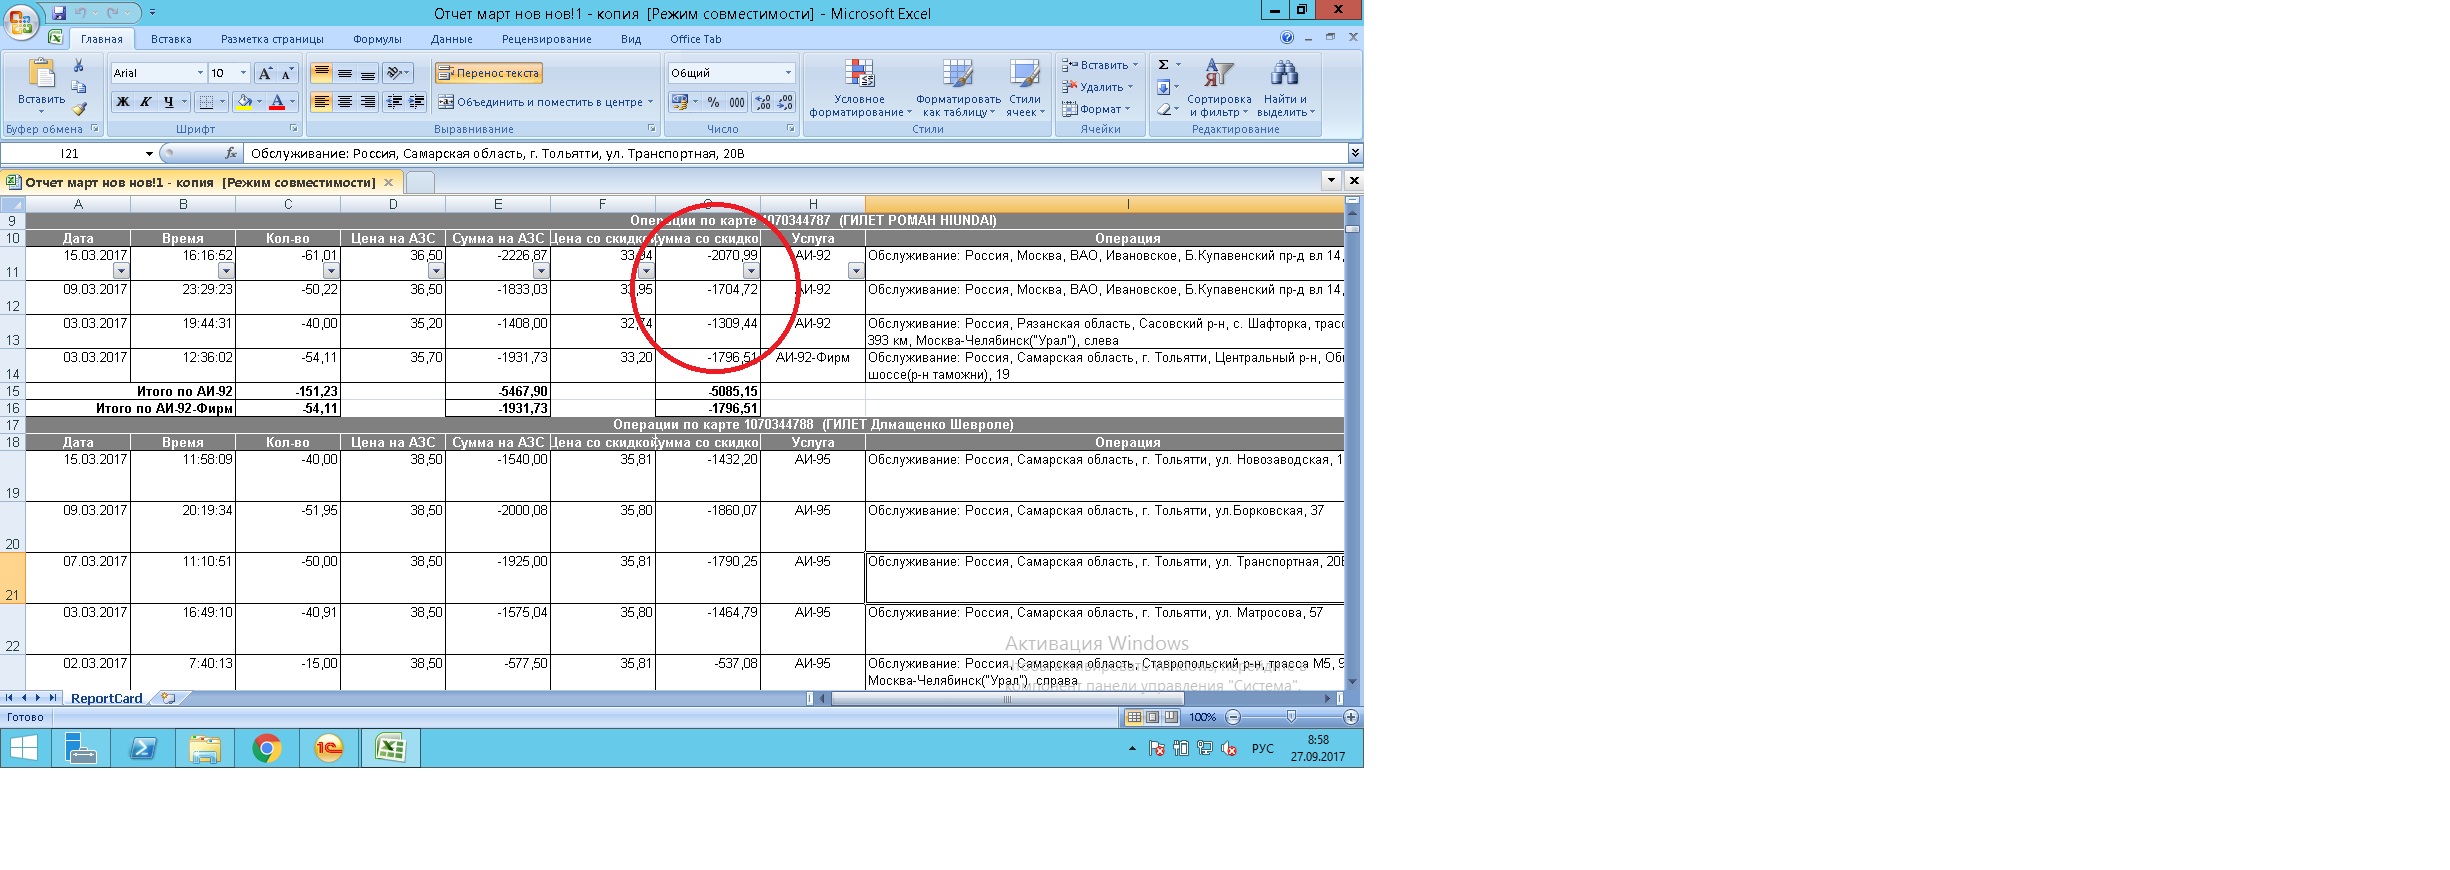Image resolution: width=2450 pixels, height=870 pixels.
Task: Click the center text alignment icon
Action: point(345,102)
